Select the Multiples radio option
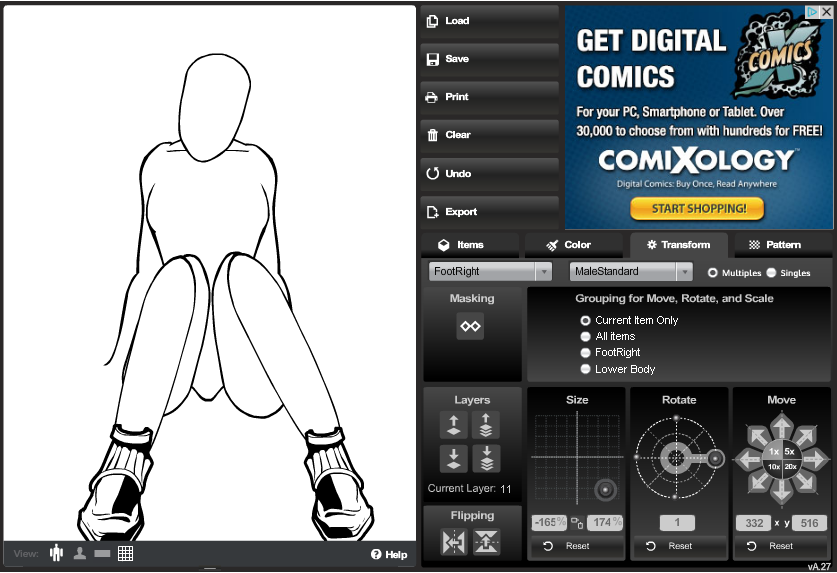 coord(713,273)
